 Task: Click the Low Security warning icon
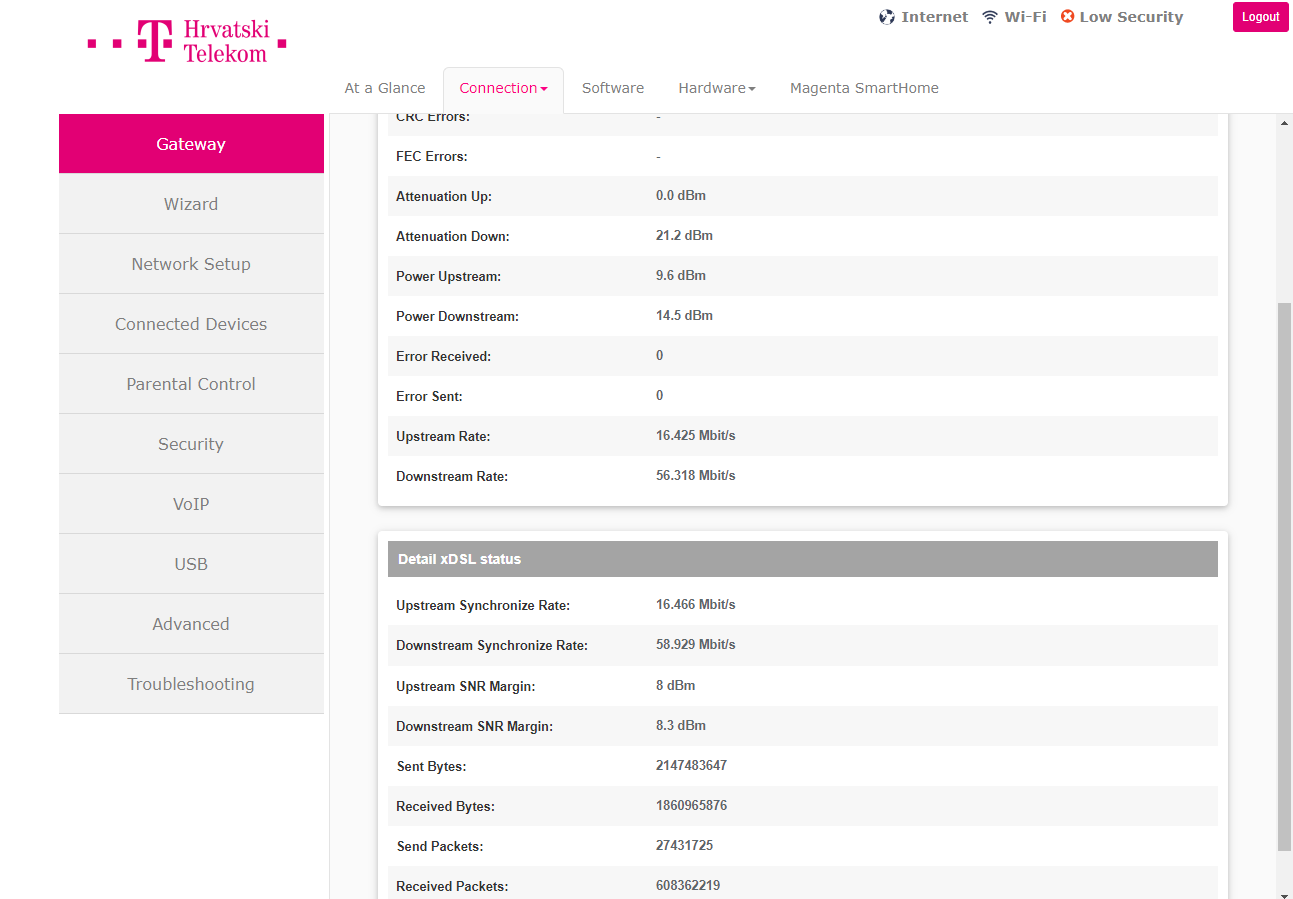coord(1067,17)
